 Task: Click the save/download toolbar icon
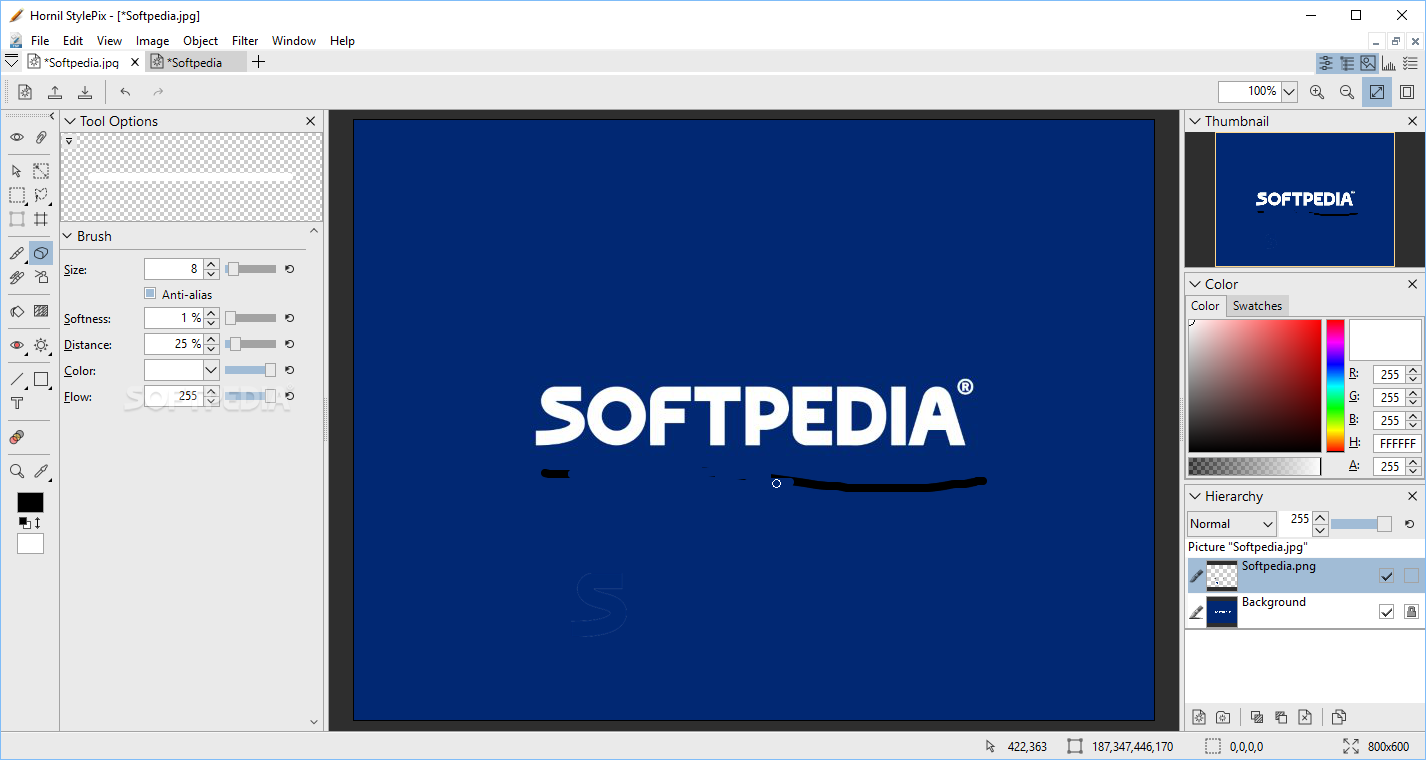coord(85,92)
